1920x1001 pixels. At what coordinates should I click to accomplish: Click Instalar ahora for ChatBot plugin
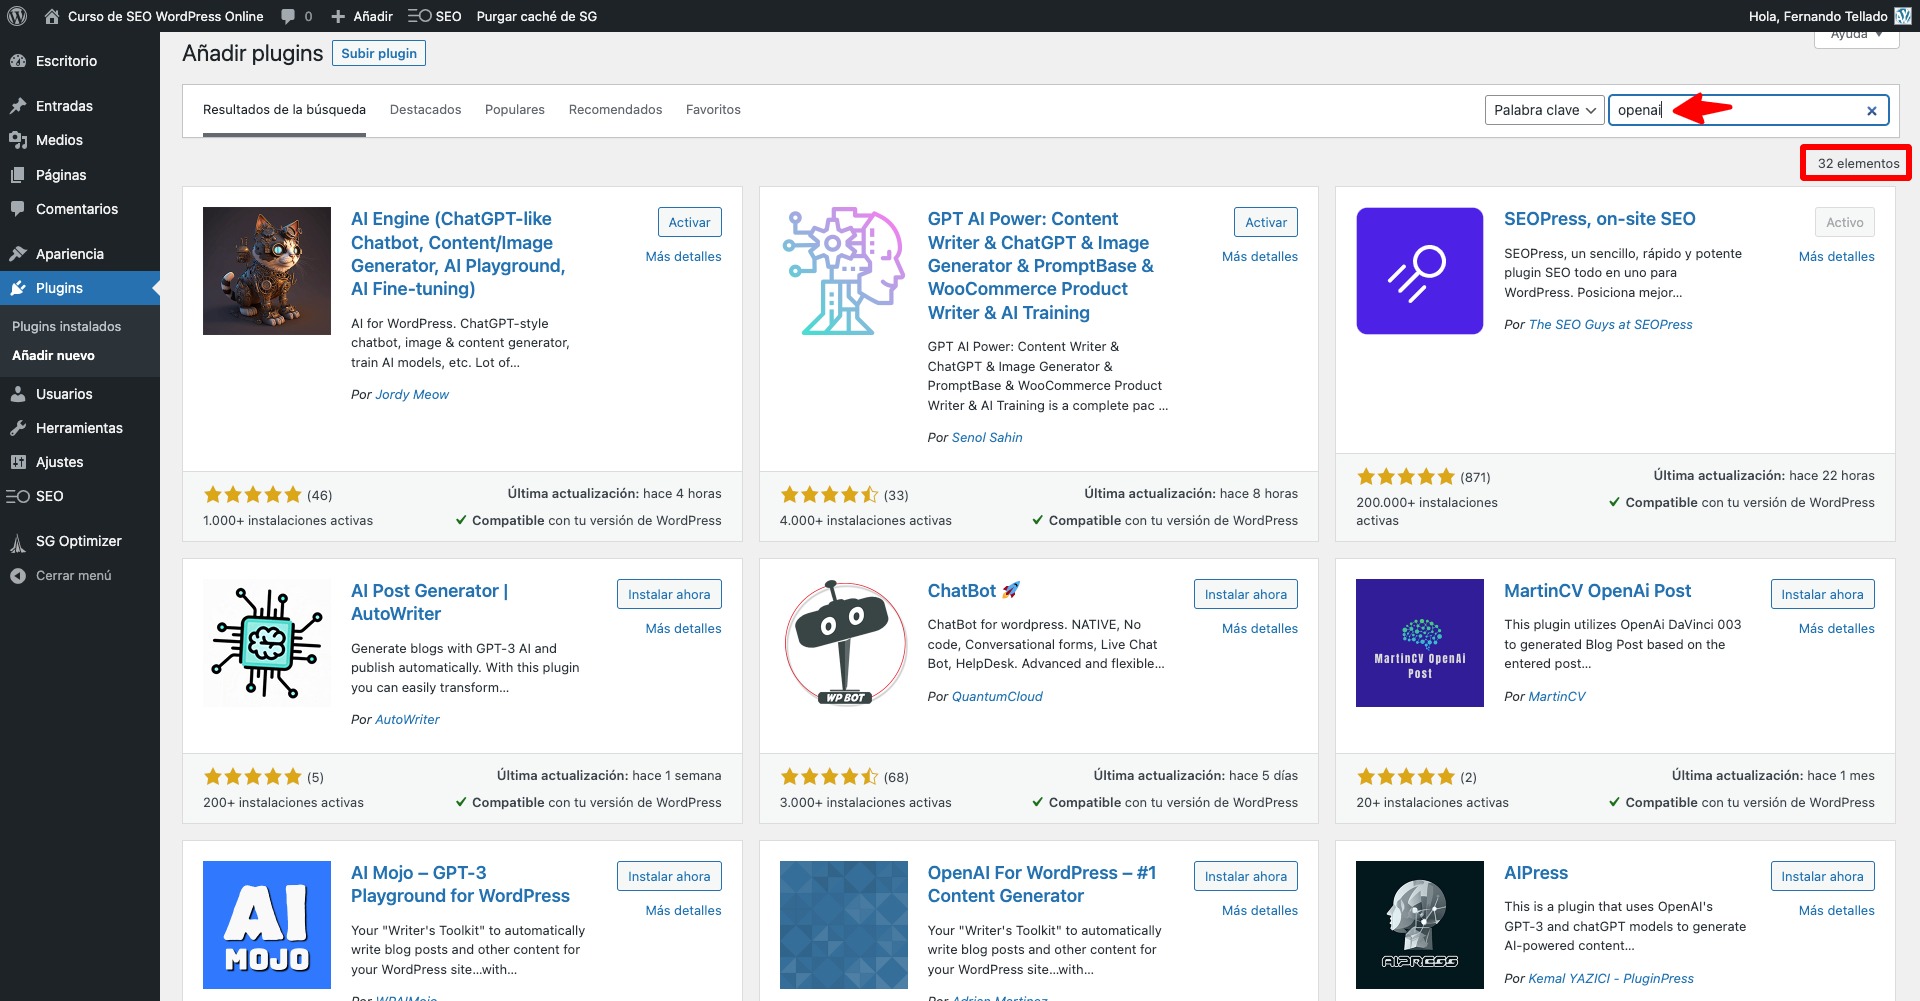click(x=1245, y=594)
